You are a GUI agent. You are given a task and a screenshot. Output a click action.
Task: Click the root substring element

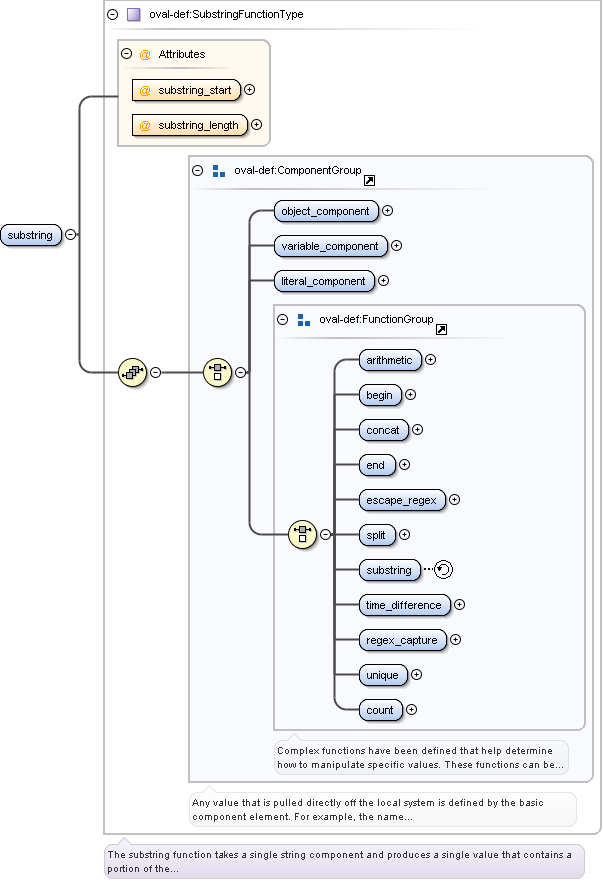(31, 235)
